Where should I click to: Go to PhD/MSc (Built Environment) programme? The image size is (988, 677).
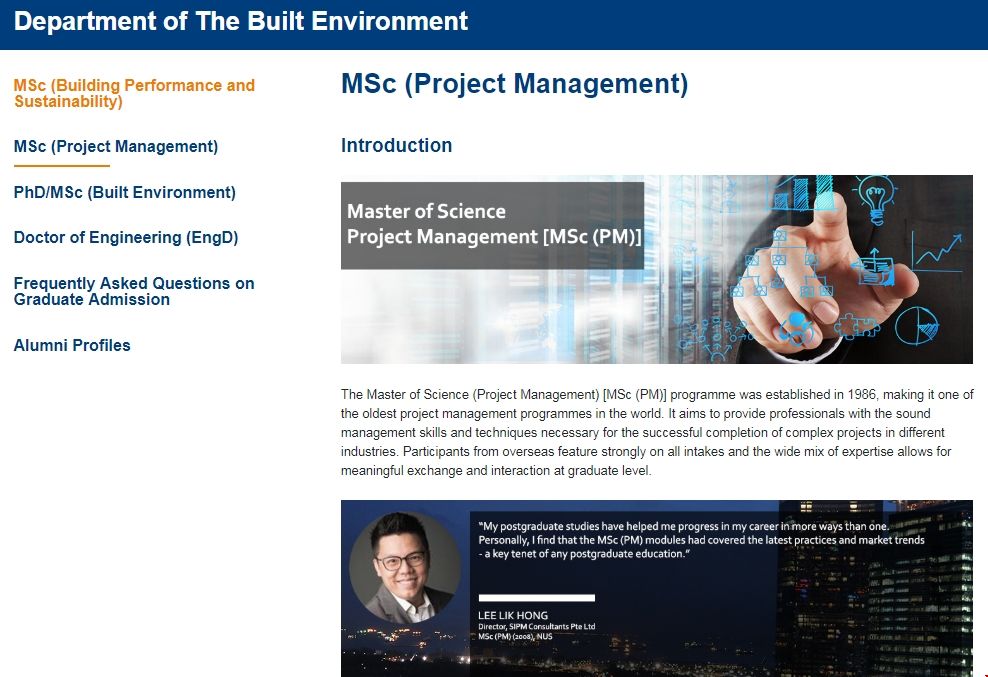124,193
